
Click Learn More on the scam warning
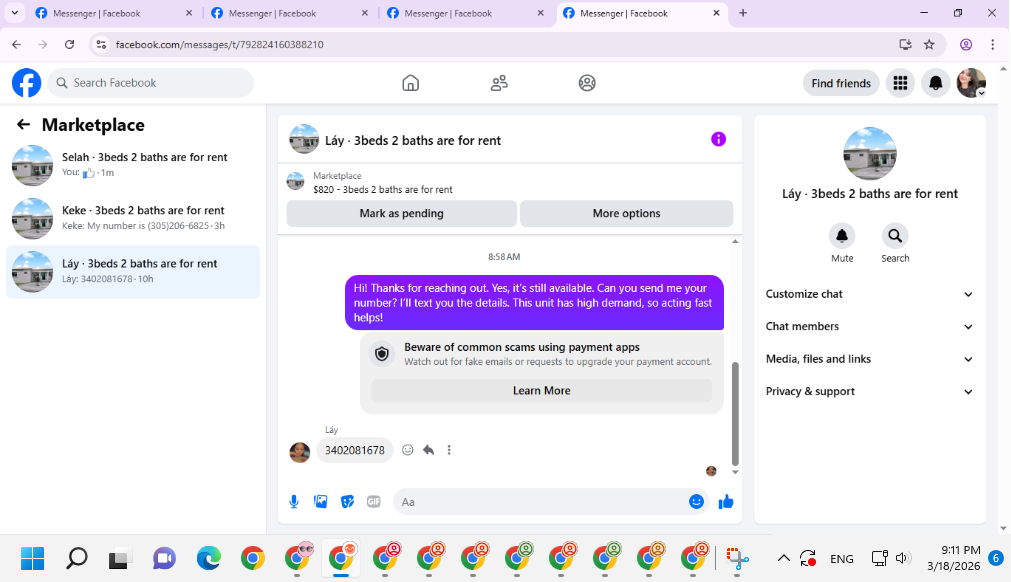coord(542,391)
